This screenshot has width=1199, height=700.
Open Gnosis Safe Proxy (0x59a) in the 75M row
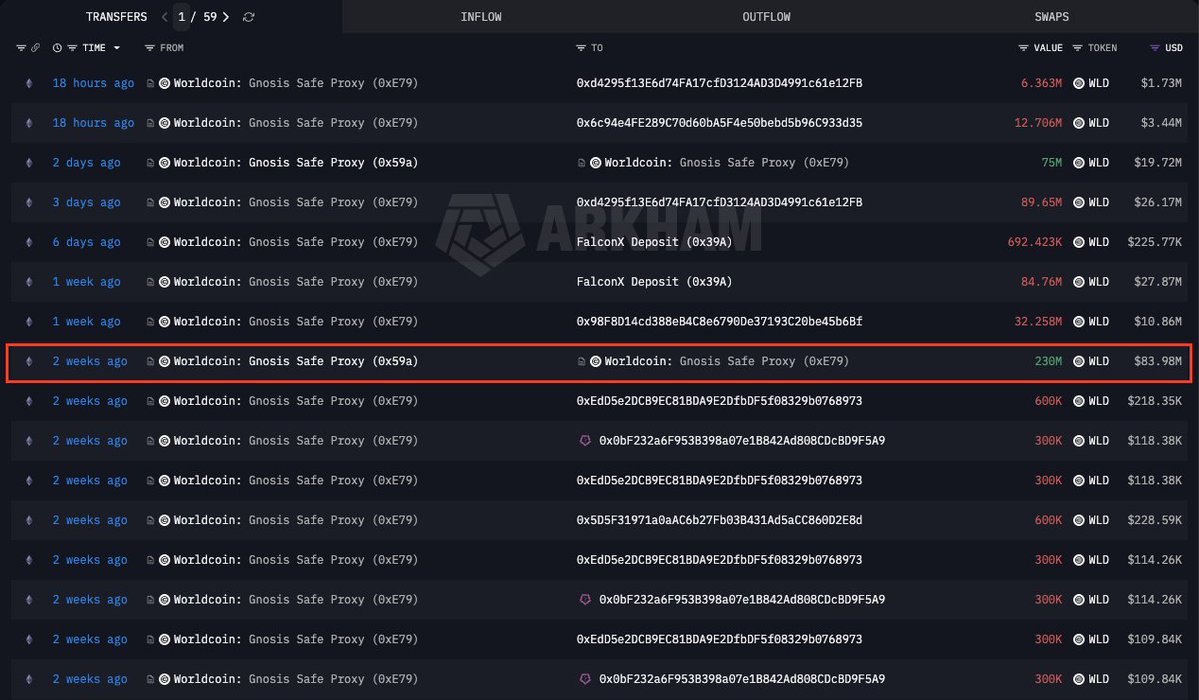point(333,162)
